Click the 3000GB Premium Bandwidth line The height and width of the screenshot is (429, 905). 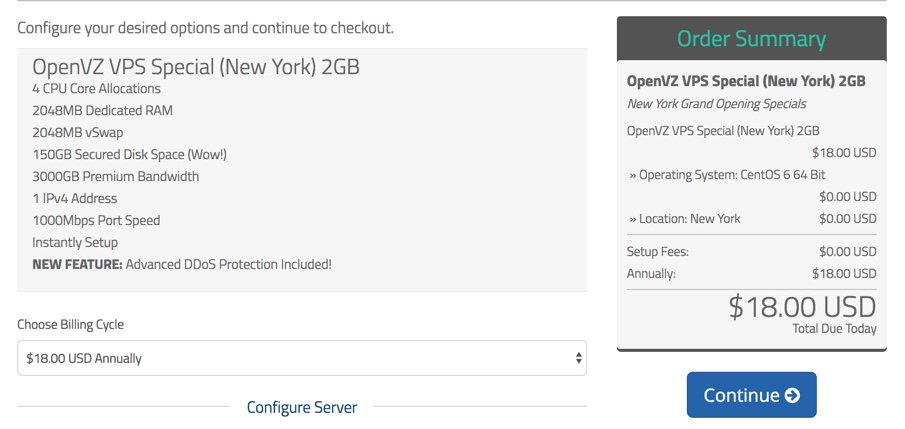point(115,177)
